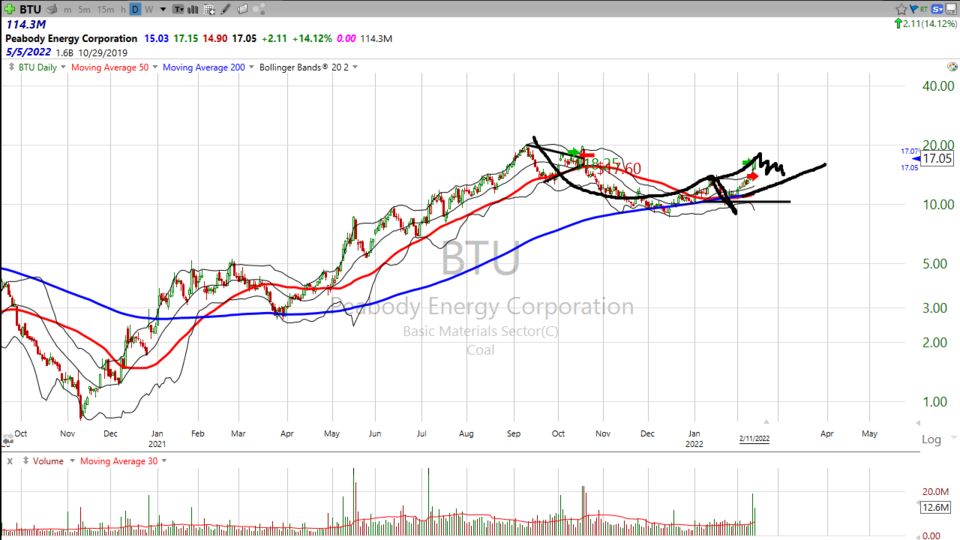
Task: Select the Weekly 'W' timeframe
Action: [x=149, y=10]
